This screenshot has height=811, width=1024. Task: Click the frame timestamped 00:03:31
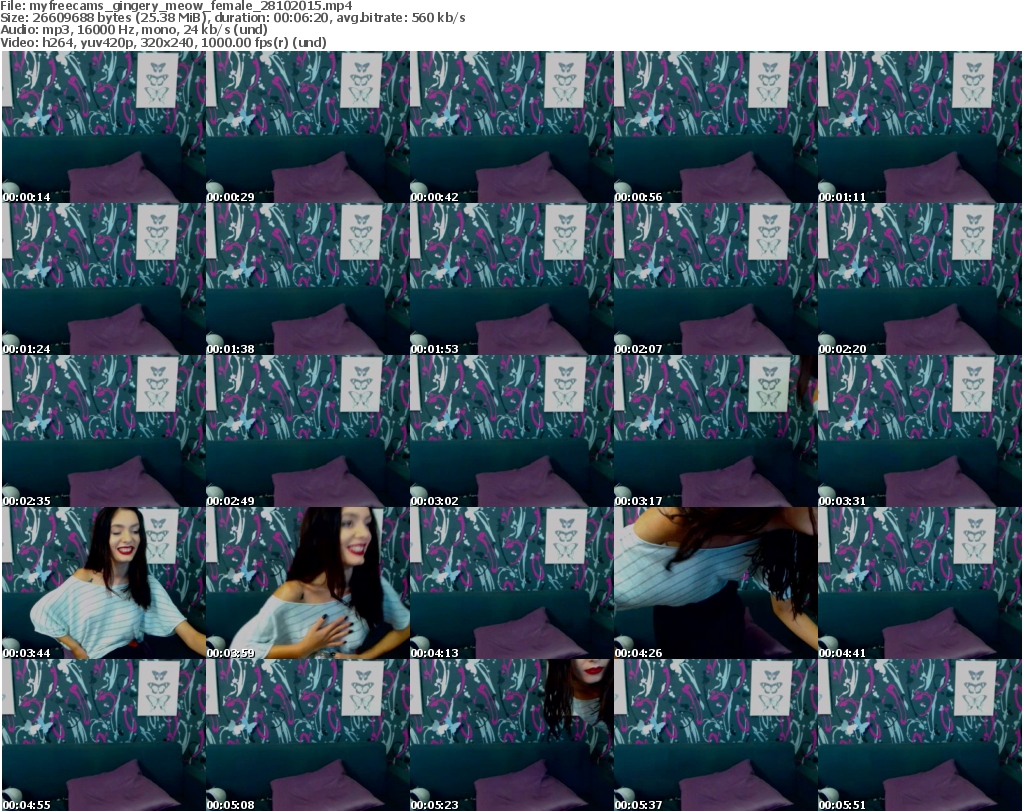(x=920, y=431)
